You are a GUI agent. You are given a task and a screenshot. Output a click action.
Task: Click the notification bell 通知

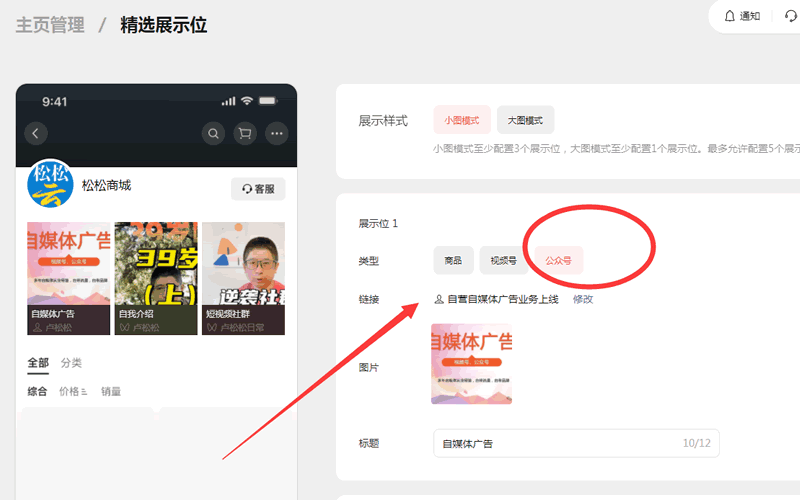[x=742, y=16]
